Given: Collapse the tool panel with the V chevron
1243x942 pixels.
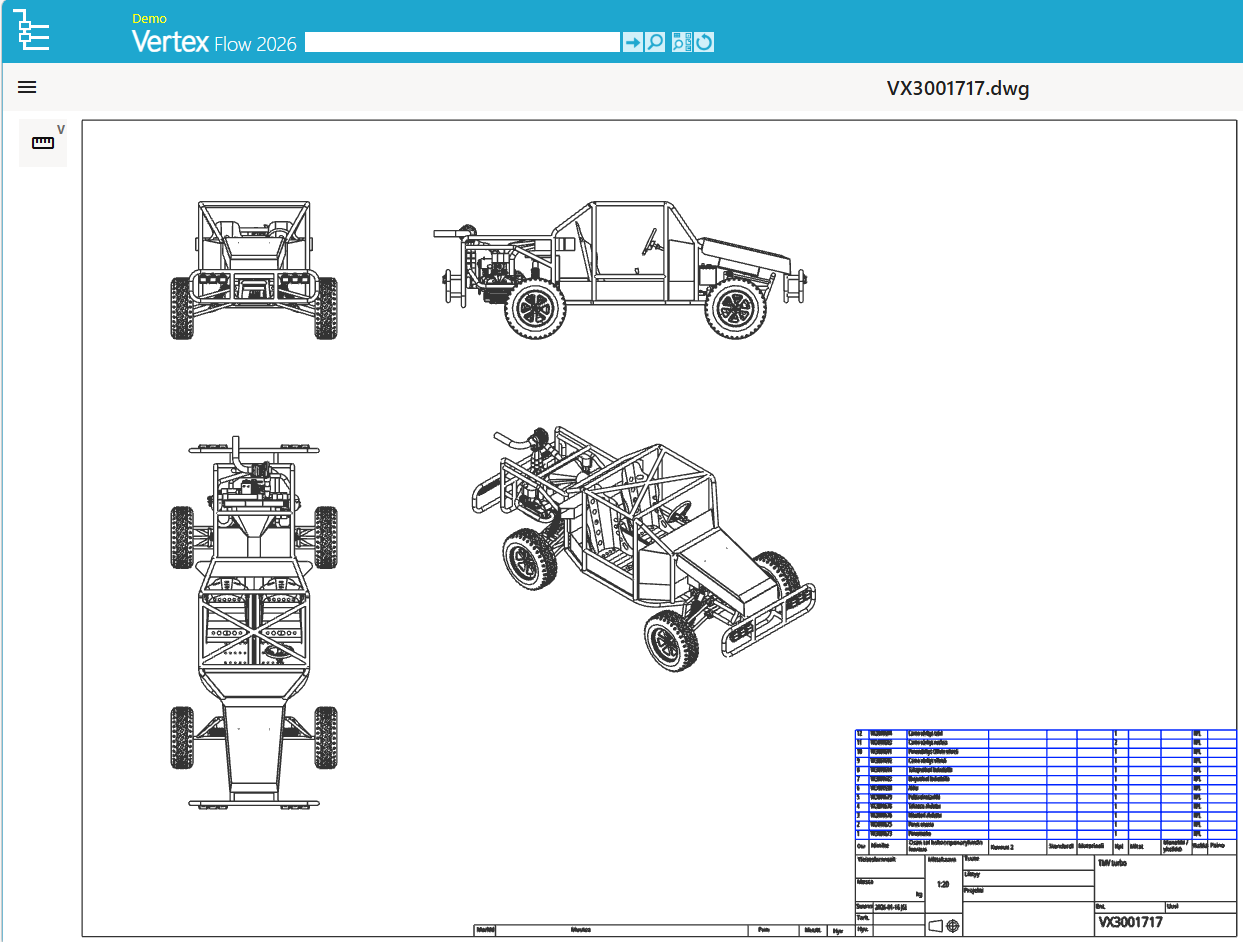Looking at the screenshot, I should pos(61,128).
